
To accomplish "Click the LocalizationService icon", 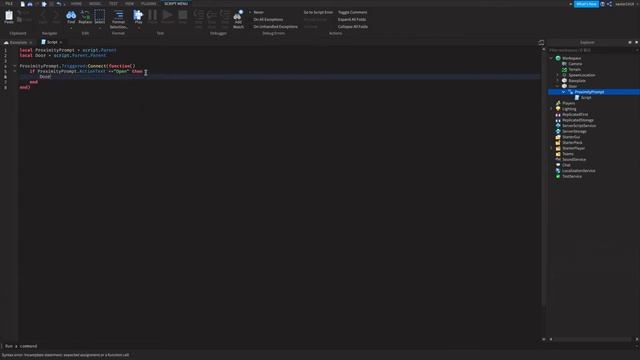I will 558,171.
